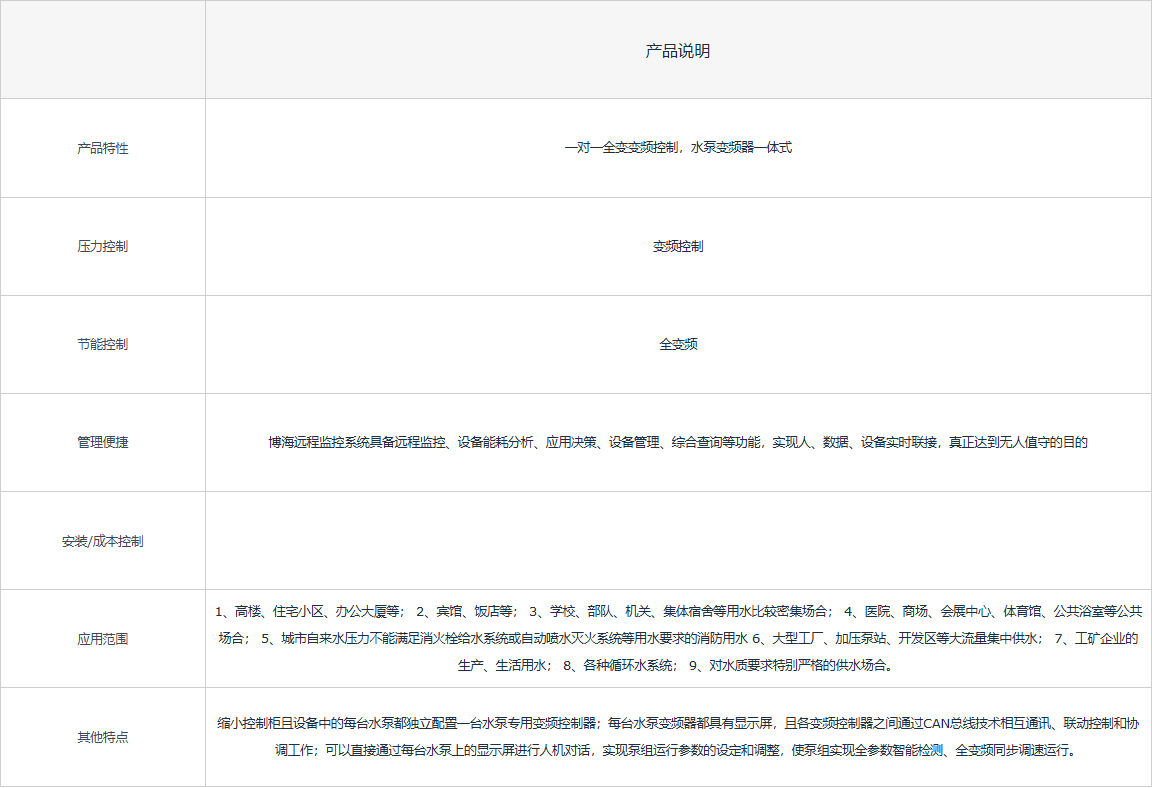Image resolution: width=1152 pixels, height=788 pixels.
Task: Click the 产品说明 column header
Action: (678, 51)
